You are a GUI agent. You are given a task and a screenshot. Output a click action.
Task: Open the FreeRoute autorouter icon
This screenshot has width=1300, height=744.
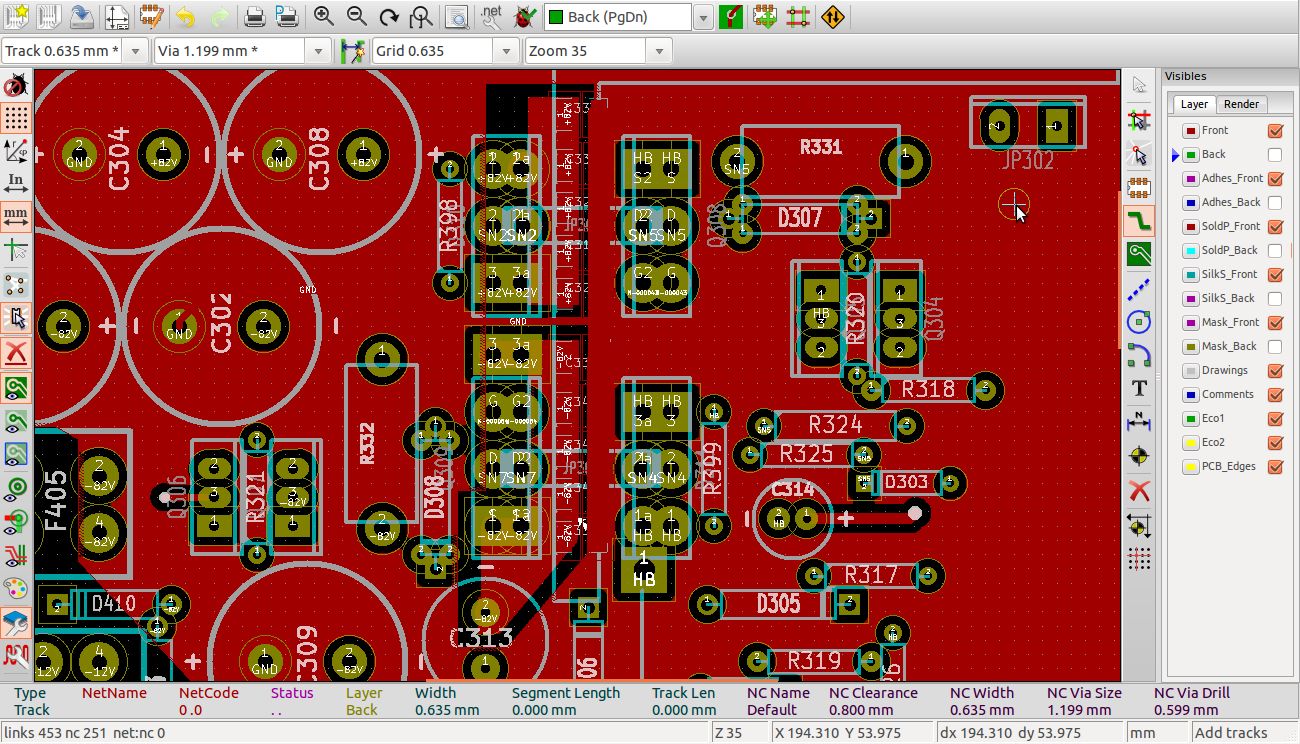832,16
